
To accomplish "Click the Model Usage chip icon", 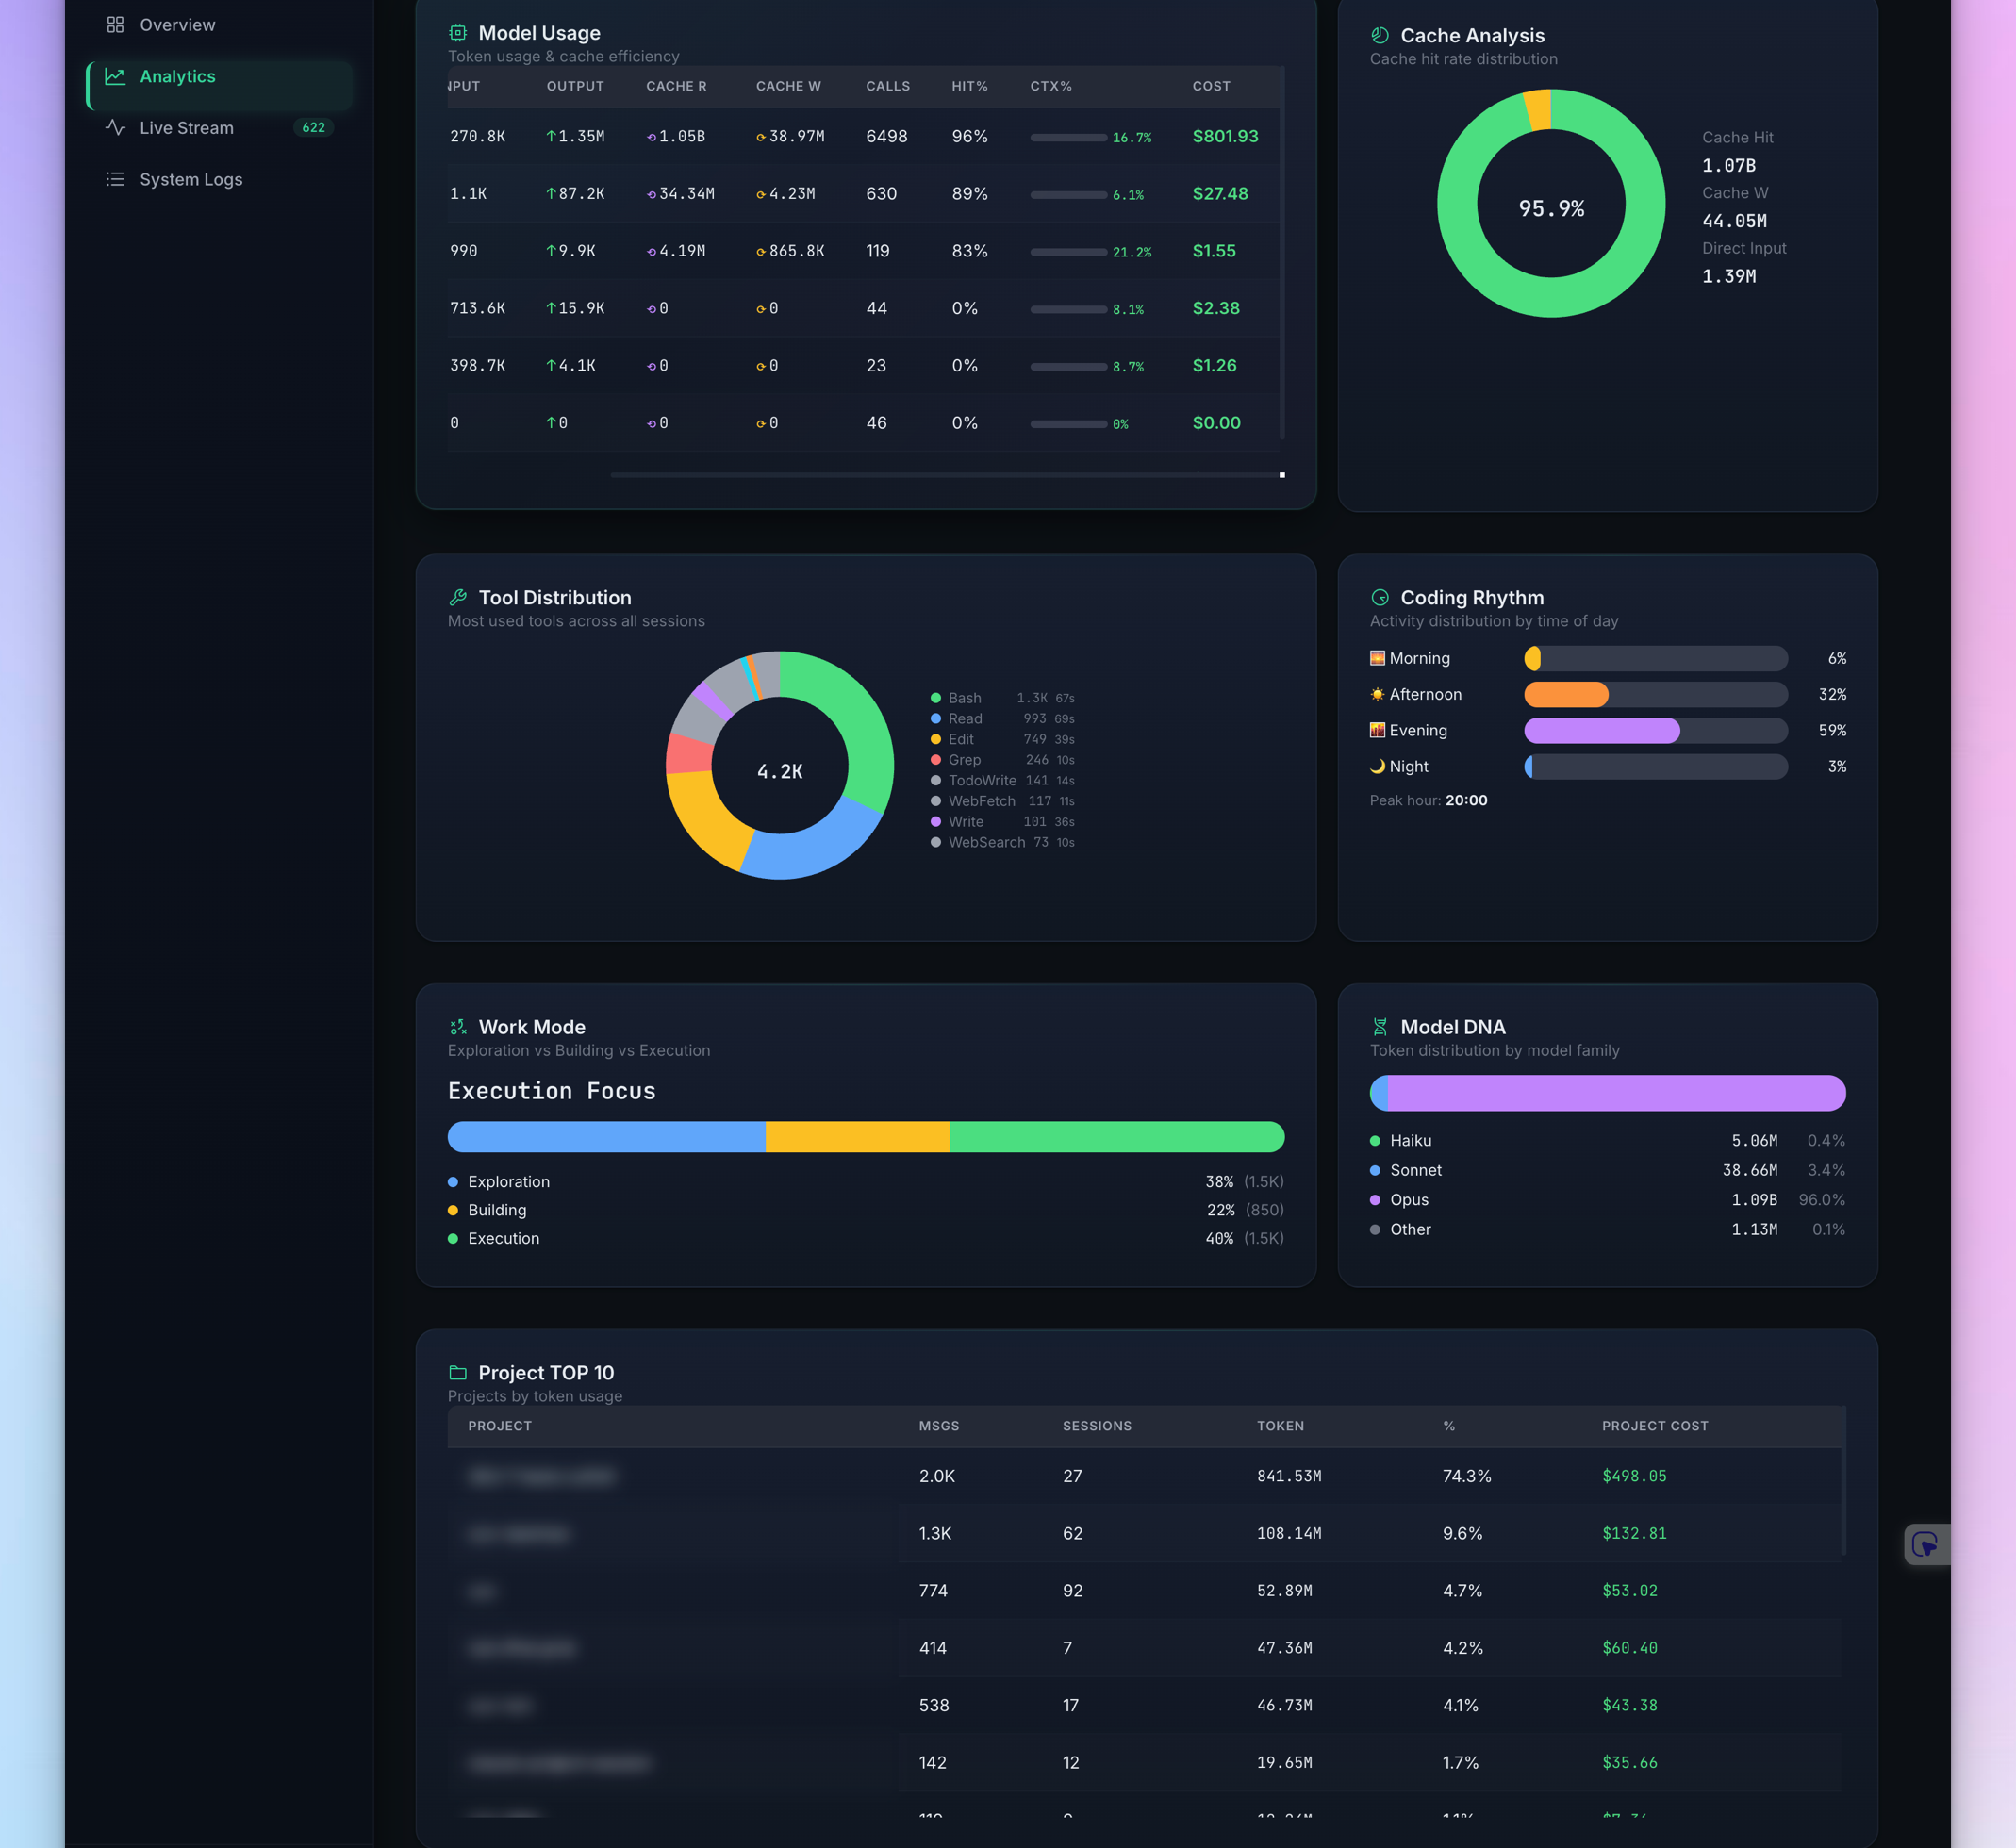I will pos(458,33).
